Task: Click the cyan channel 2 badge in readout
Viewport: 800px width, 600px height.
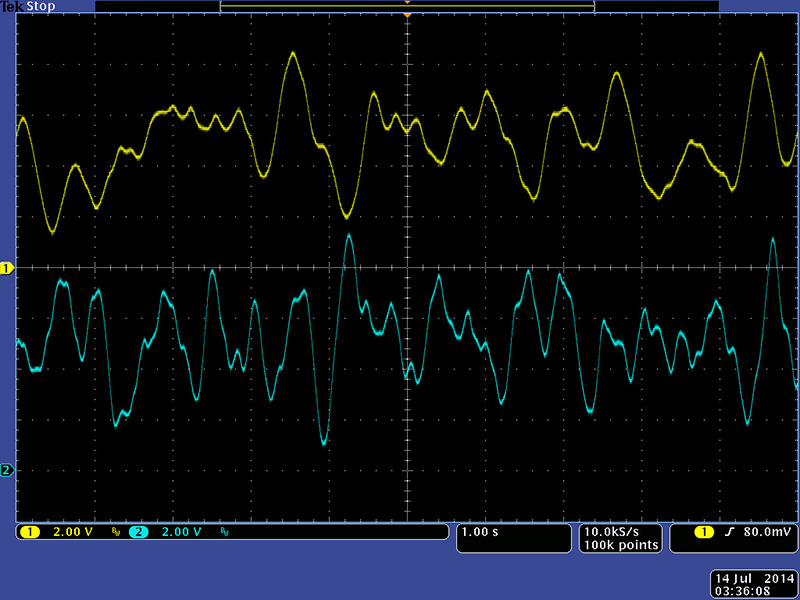Action: click(x=139, y=532)
